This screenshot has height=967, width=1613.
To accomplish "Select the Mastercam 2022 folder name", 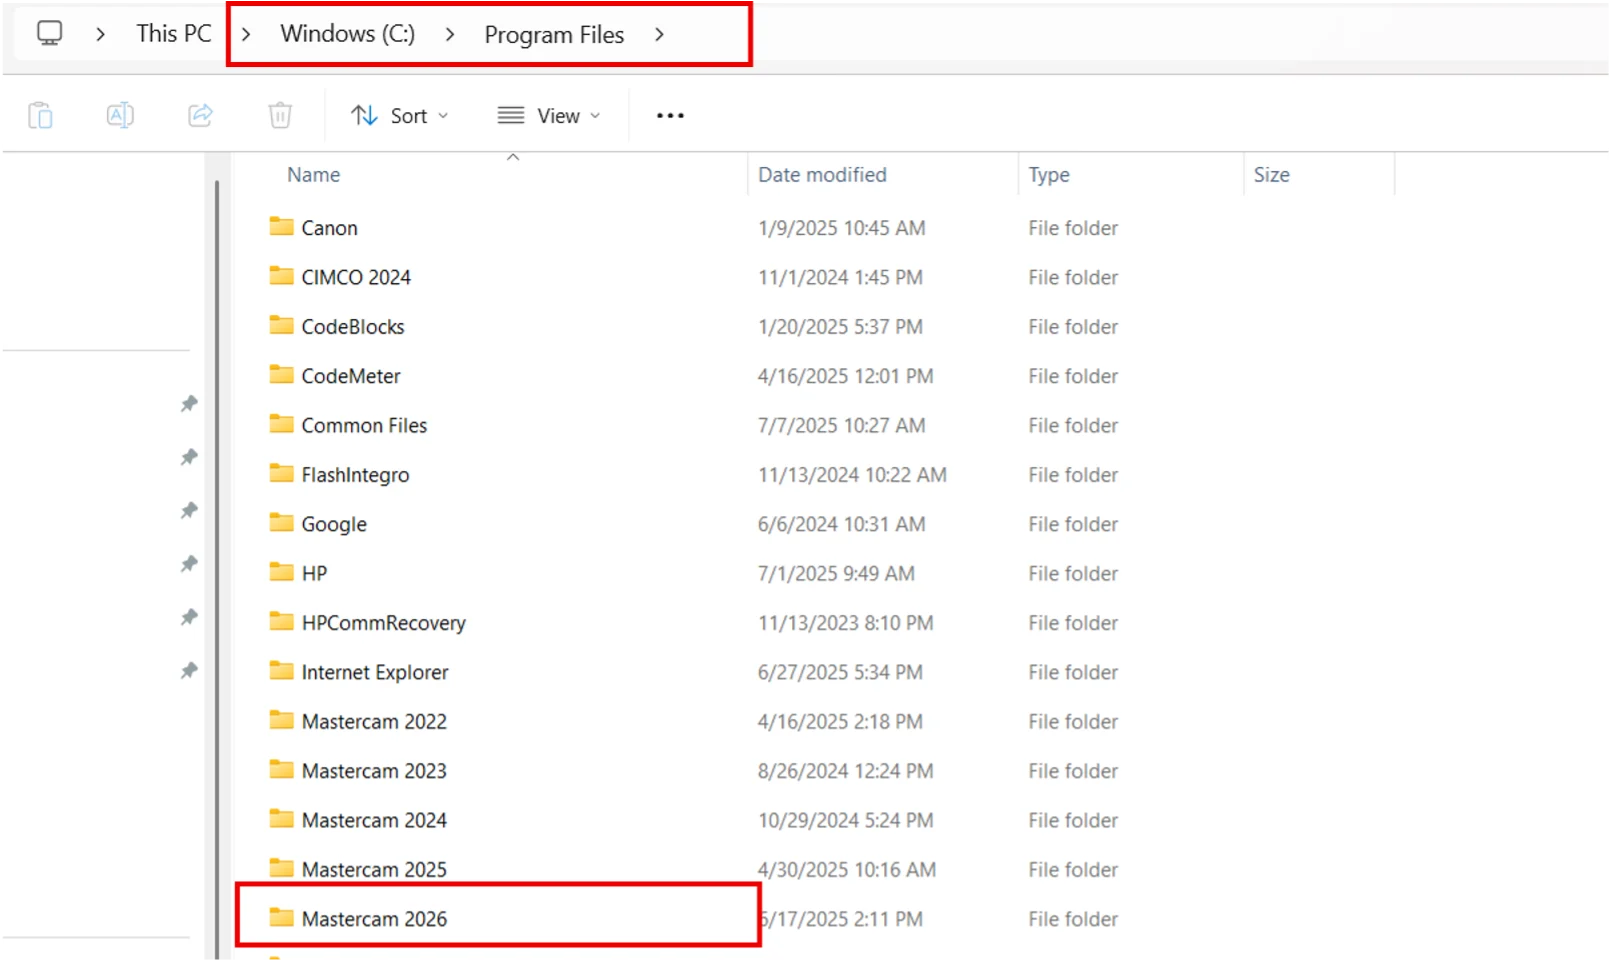I will coord(374,721).
